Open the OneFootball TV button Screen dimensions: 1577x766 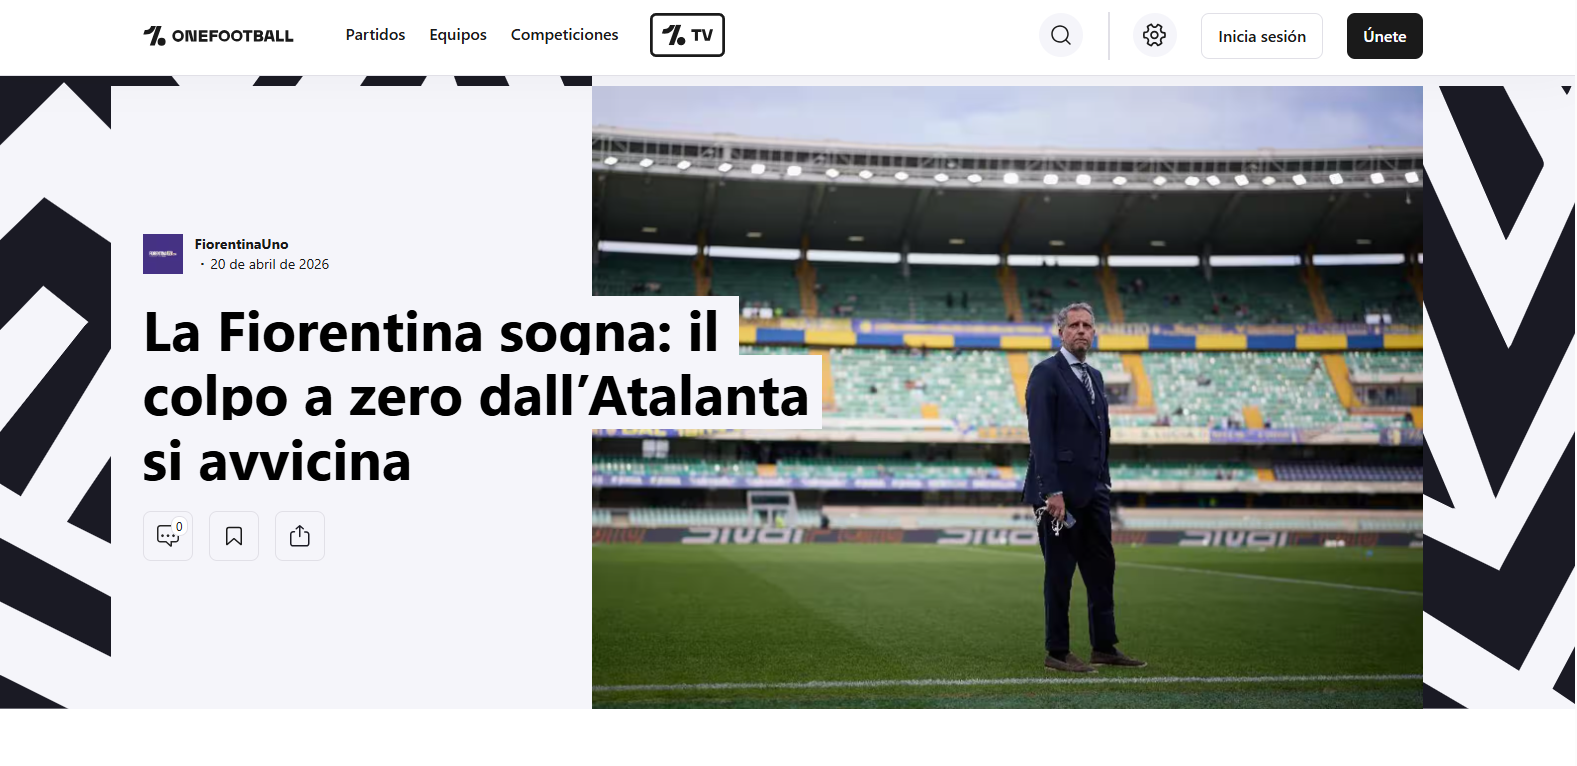pyautogui.click(x=687, y=35)
